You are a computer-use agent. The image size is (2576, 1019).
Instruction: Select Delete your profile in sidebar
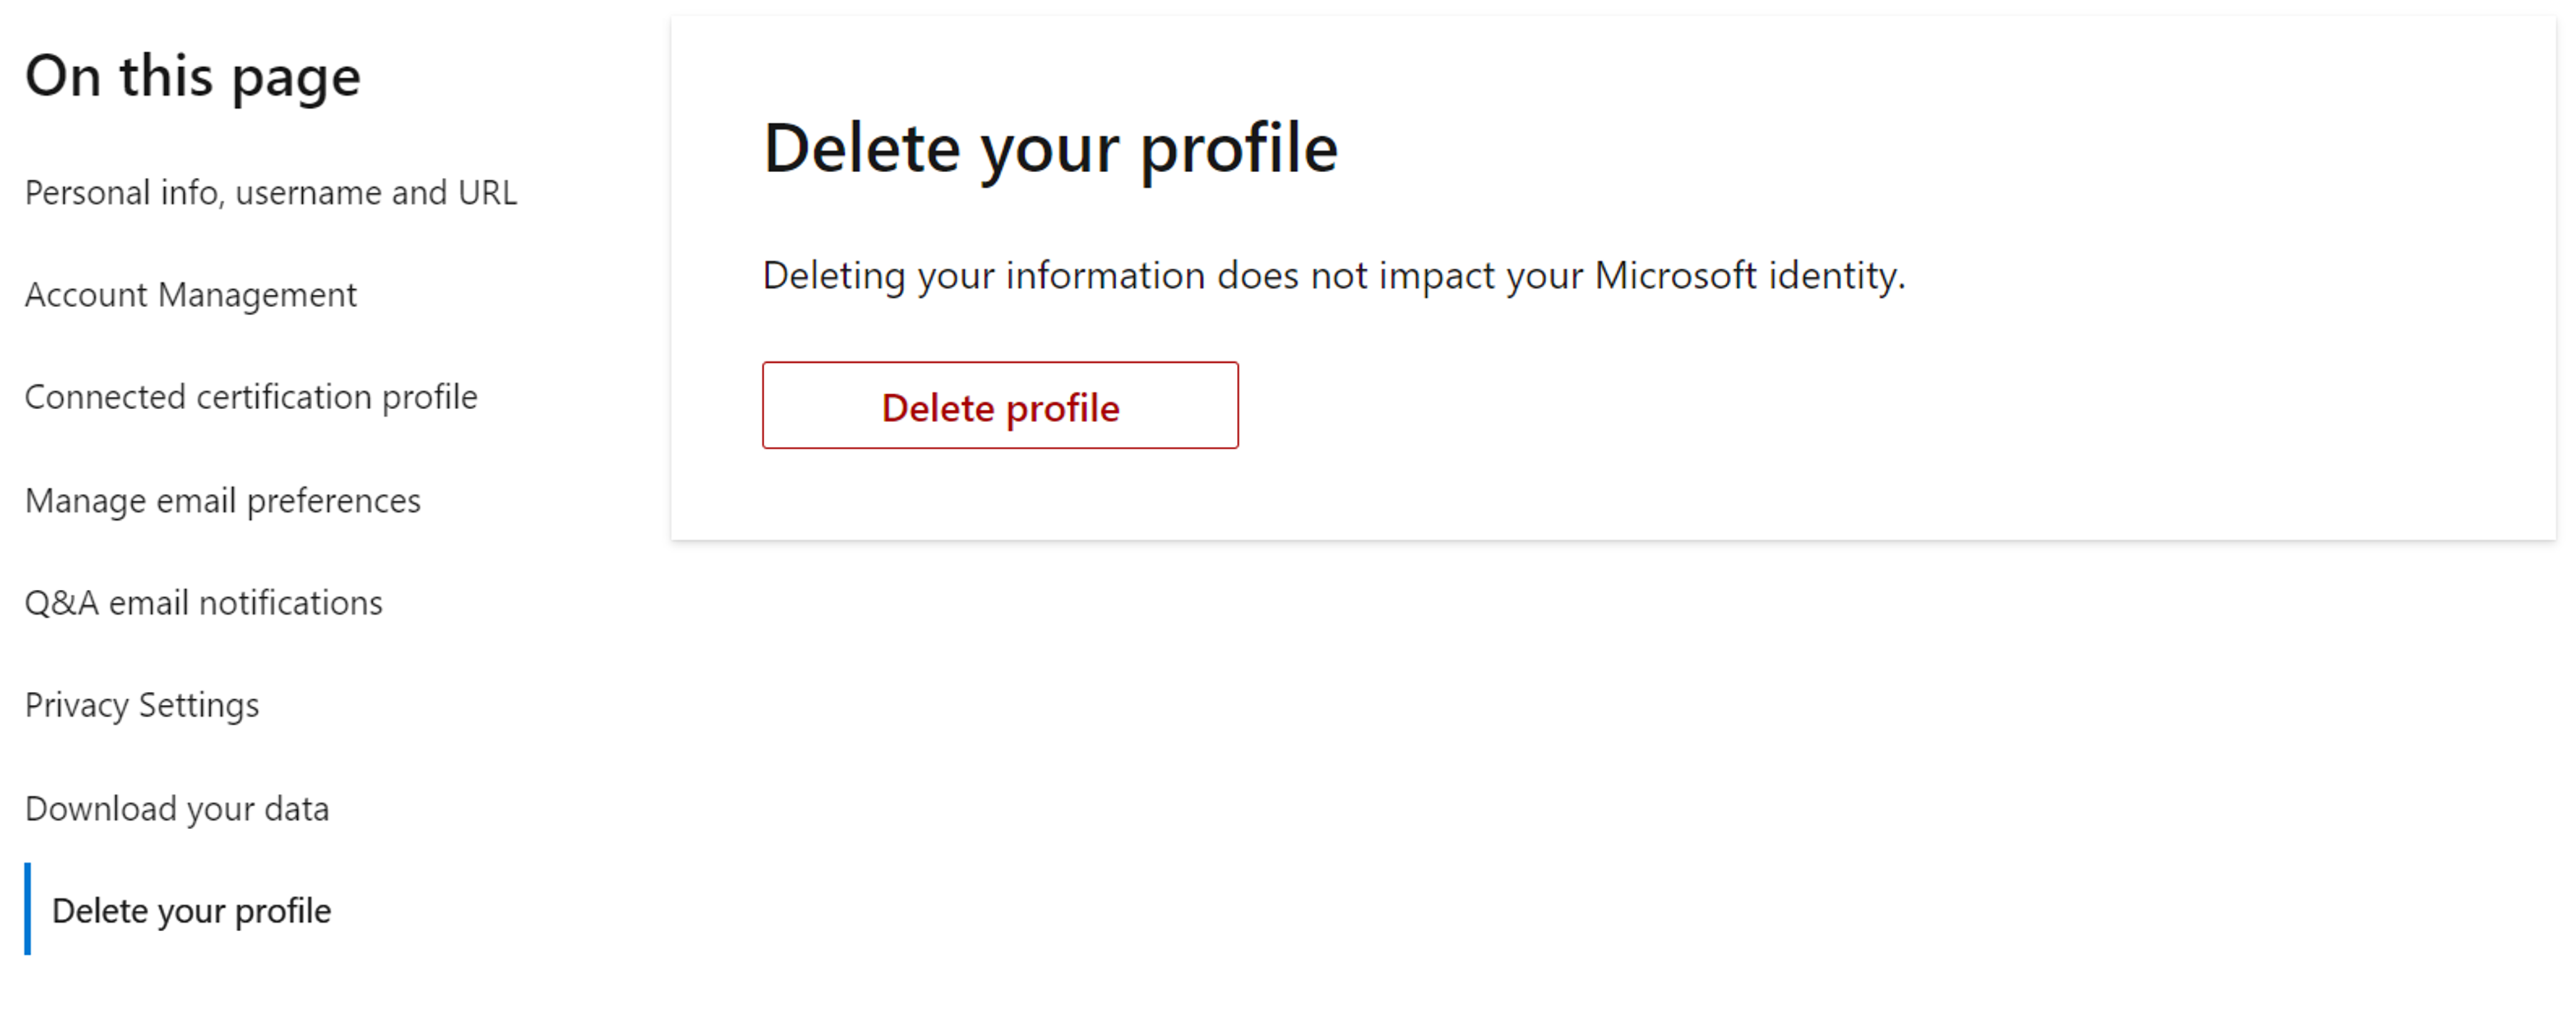coord(189,909)
